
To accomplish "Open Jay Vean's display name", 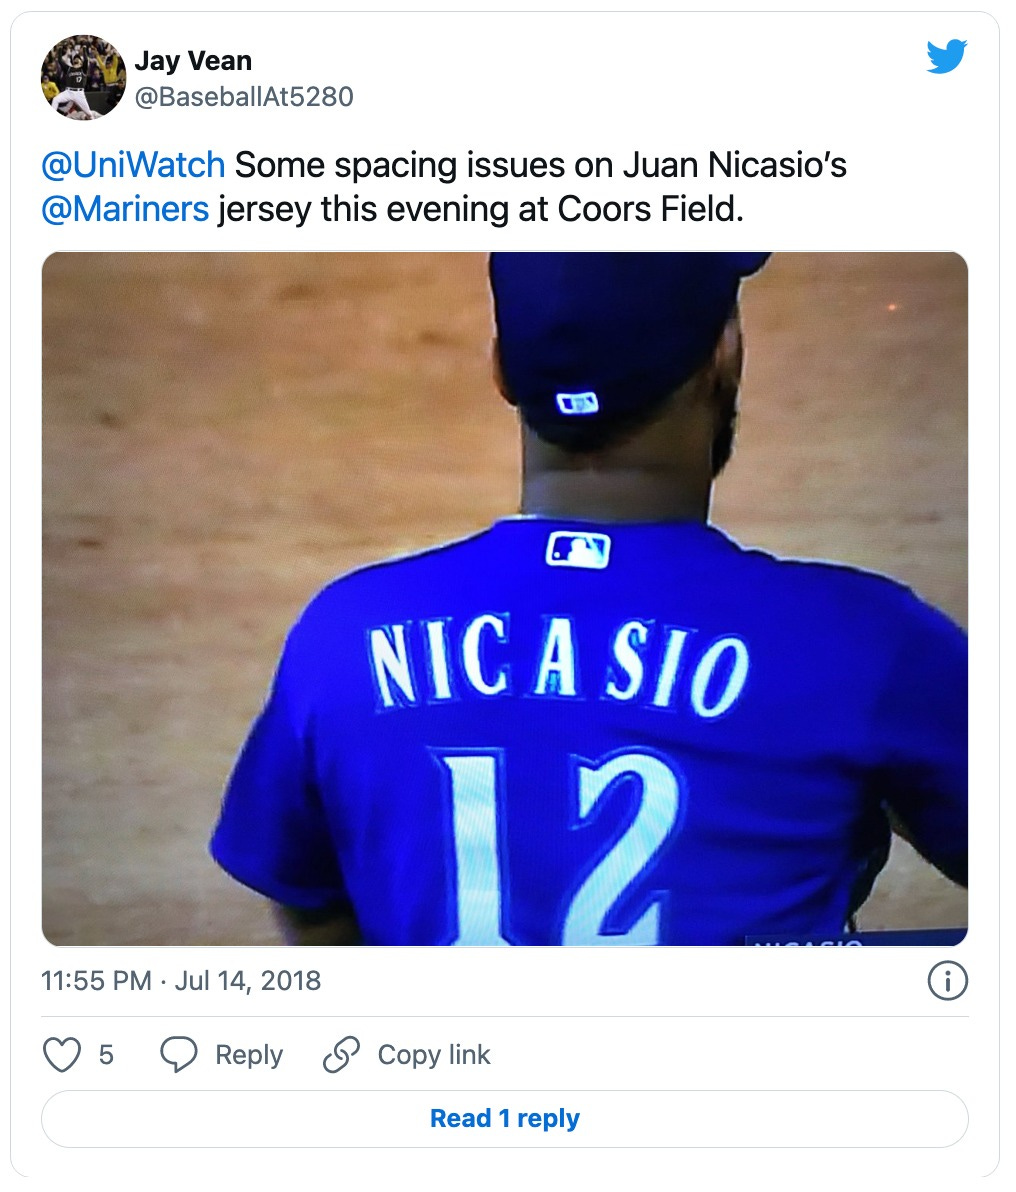I will point(192,60).
